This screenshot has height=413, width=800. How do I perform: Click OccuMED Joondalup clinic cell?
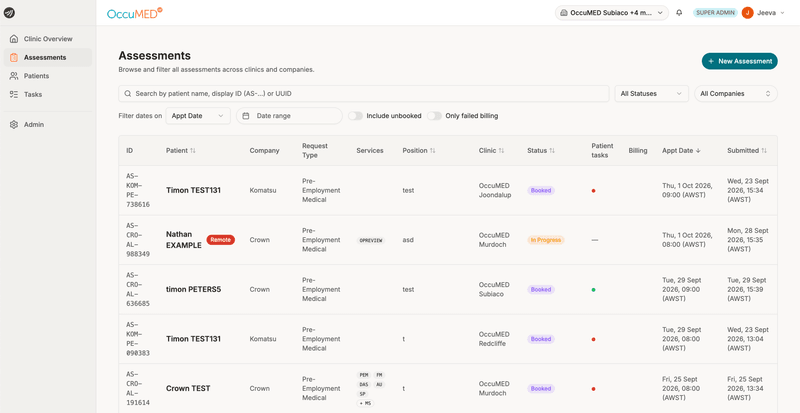tap(495, 190)
